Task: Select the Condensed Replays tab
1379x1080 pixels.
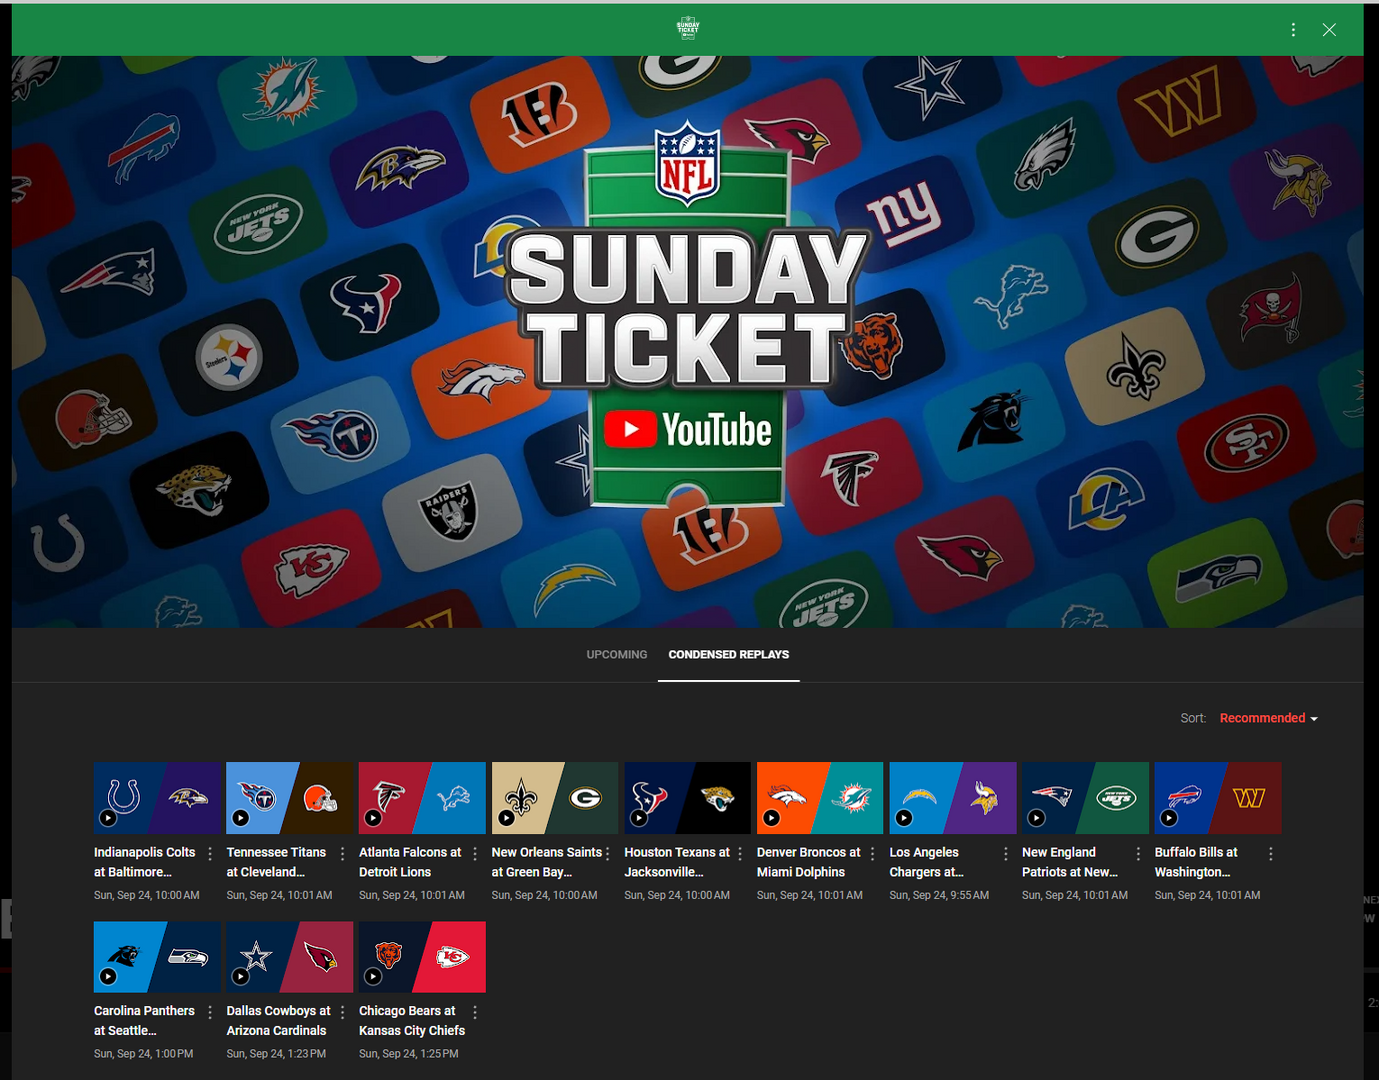Action: (729, 655)
